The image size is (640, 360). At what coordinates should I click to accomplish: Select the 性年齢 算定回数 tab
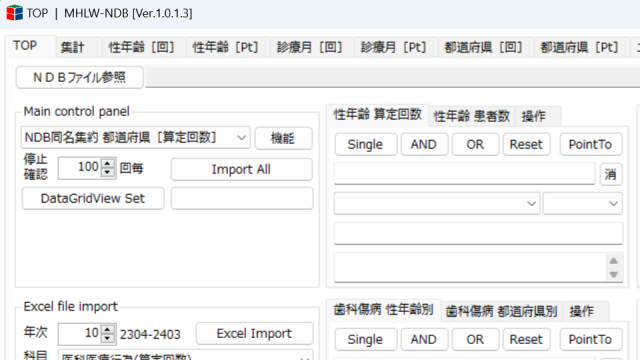(x=378, y=115)
